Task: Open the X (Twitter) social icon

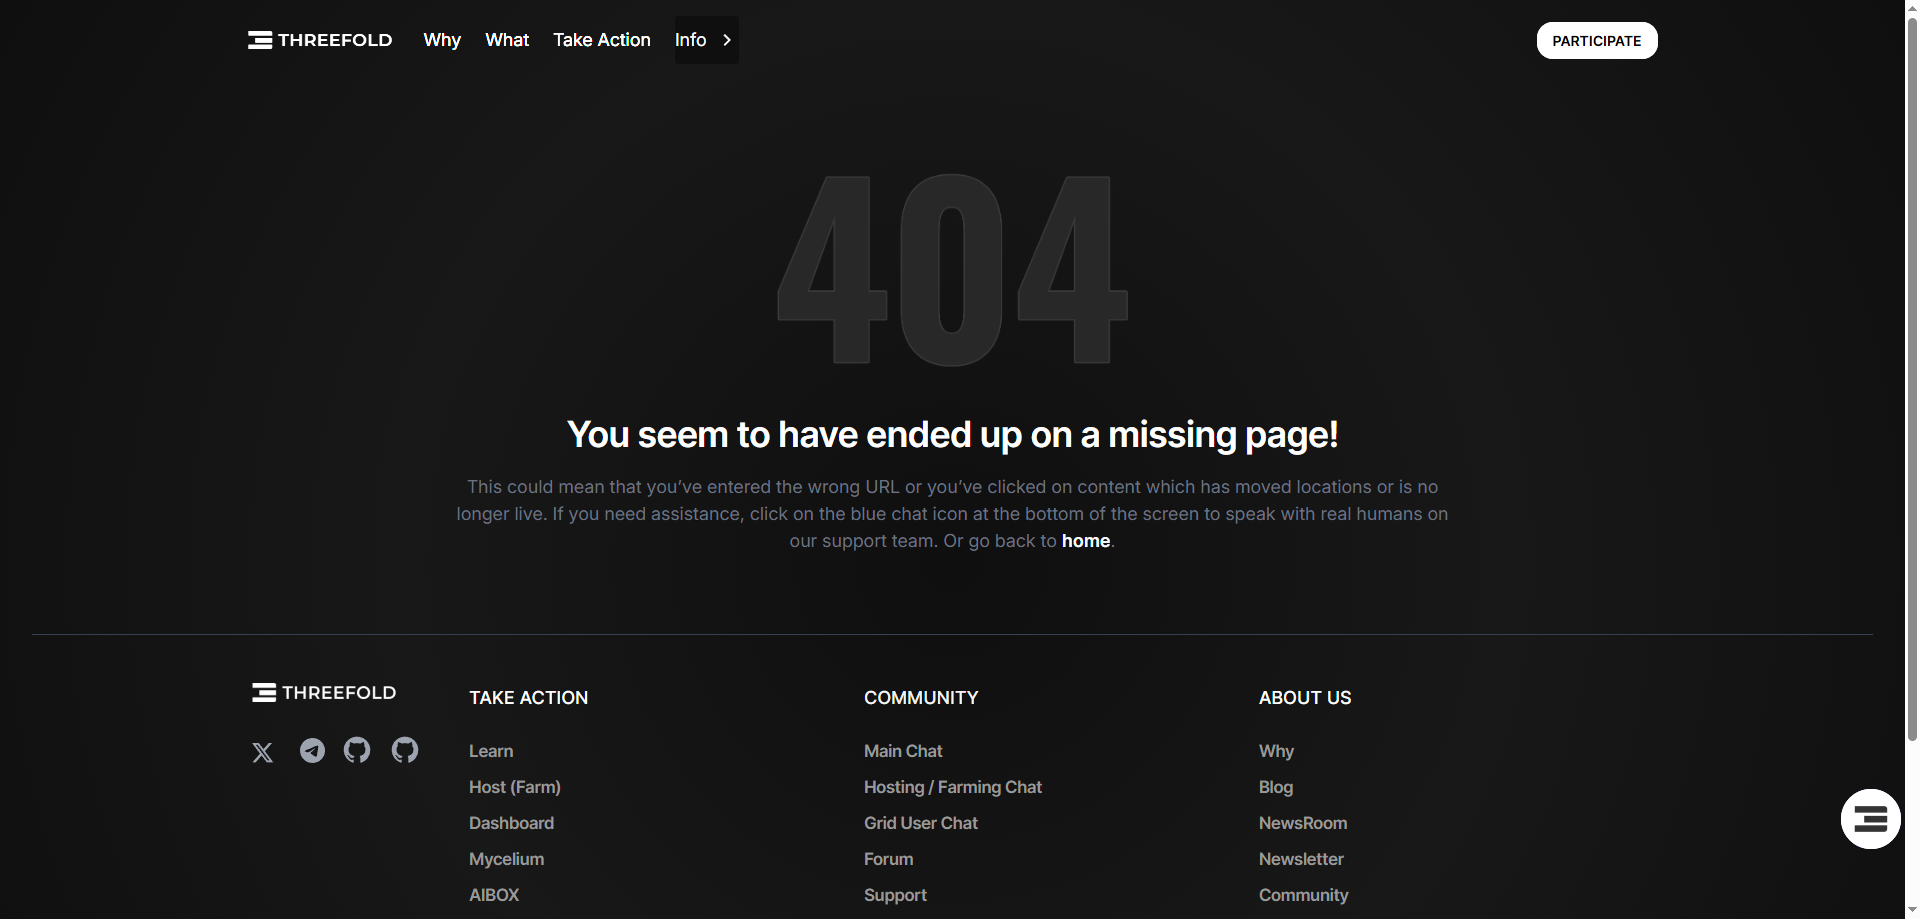Action: pyautogui.click(x=263, y=752)
